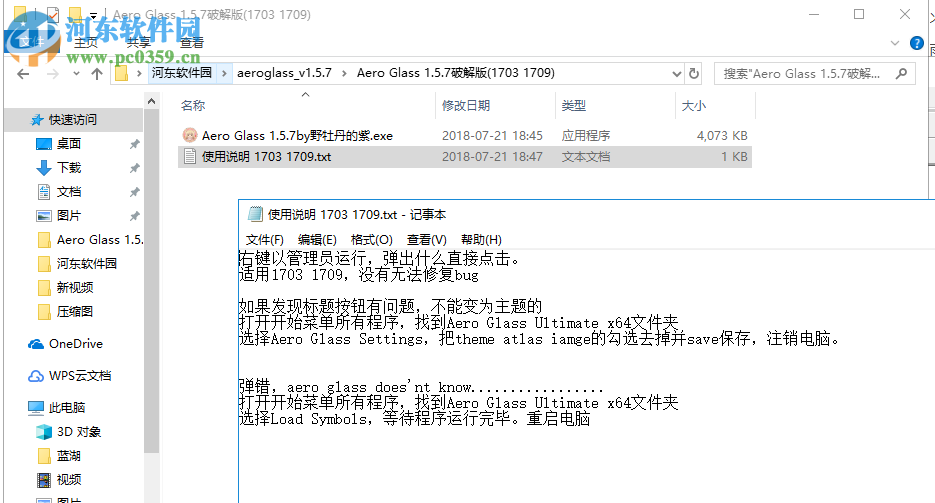Open Explorer help question mark icon
The height and width of the screenshot is (503, 935).
917,43
